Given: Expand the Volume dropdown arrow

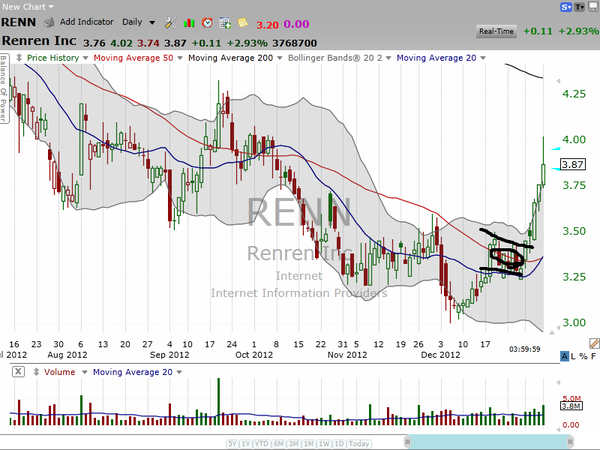Looking at the screenshot, I should (x=85, y=372).
